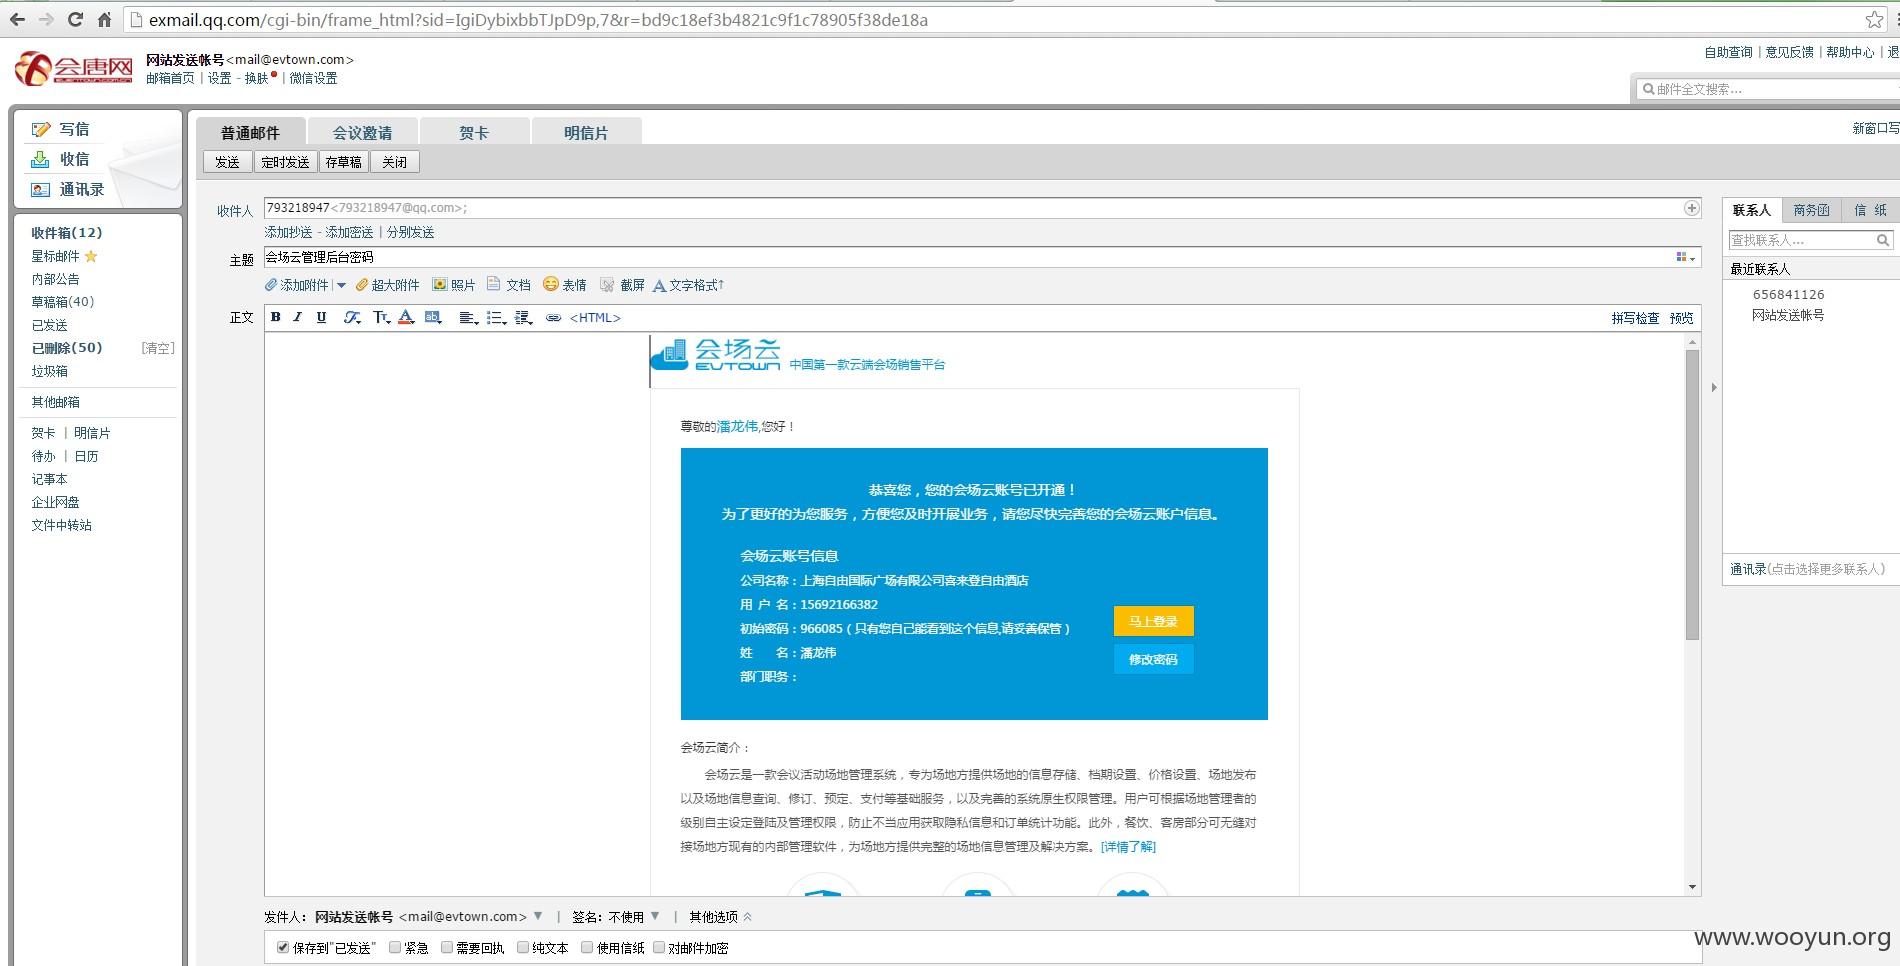
Task: Collapse the contacts side panel arrow
Action: pyautogui.click(x=1714, y=387)
